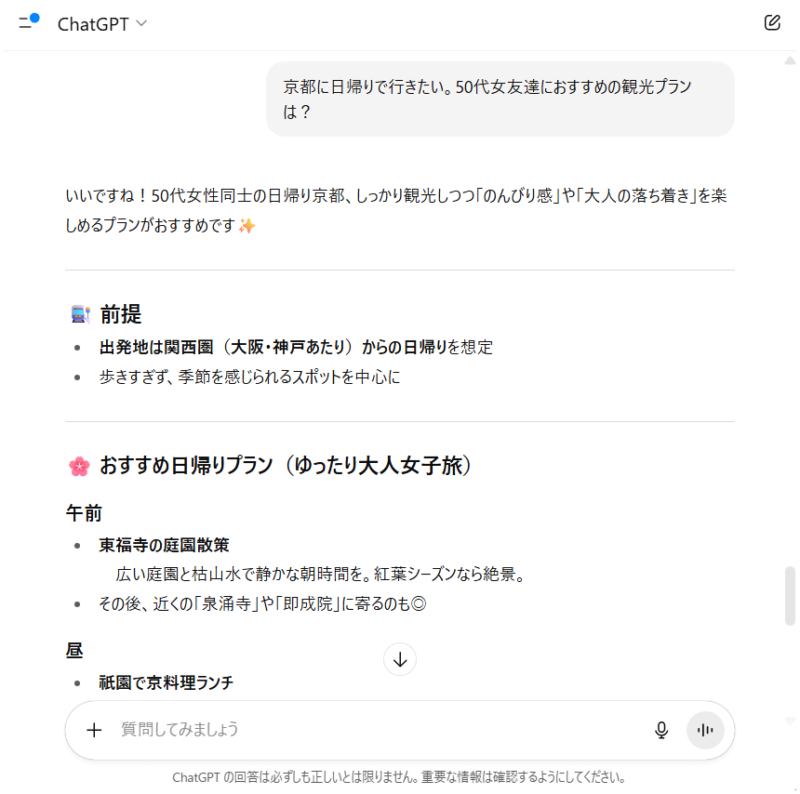Screen dimensions: 800x794
Task: Click the 前提 heading text
Action: (120, 315)
